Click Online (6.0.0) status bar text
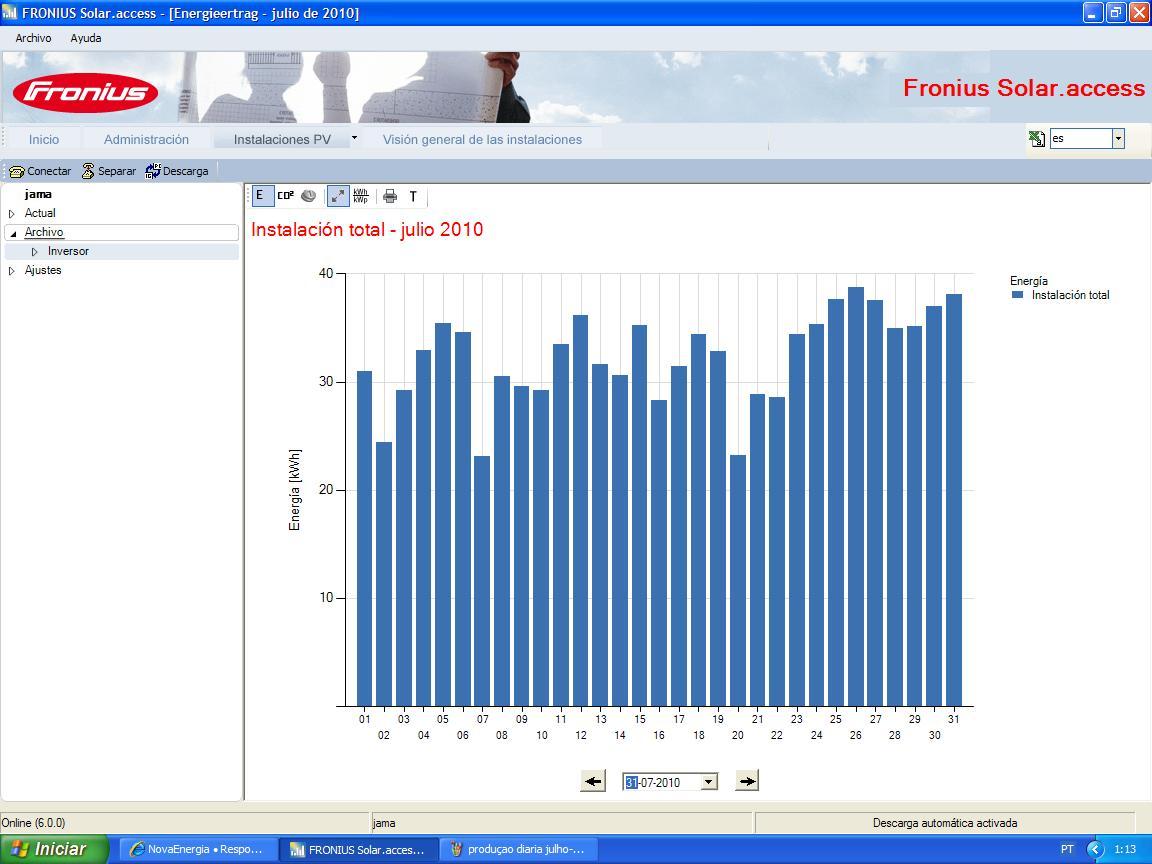The width and height of the screenshot is (1152, 864). 33,823
